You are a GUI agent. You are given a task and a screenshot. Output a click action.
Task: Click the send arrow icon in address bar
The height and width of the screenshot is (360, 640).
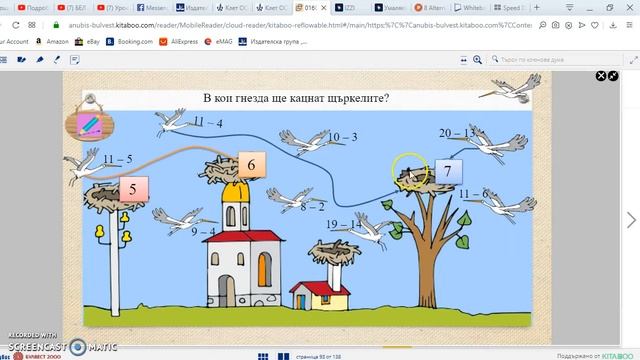click(582, 25)
